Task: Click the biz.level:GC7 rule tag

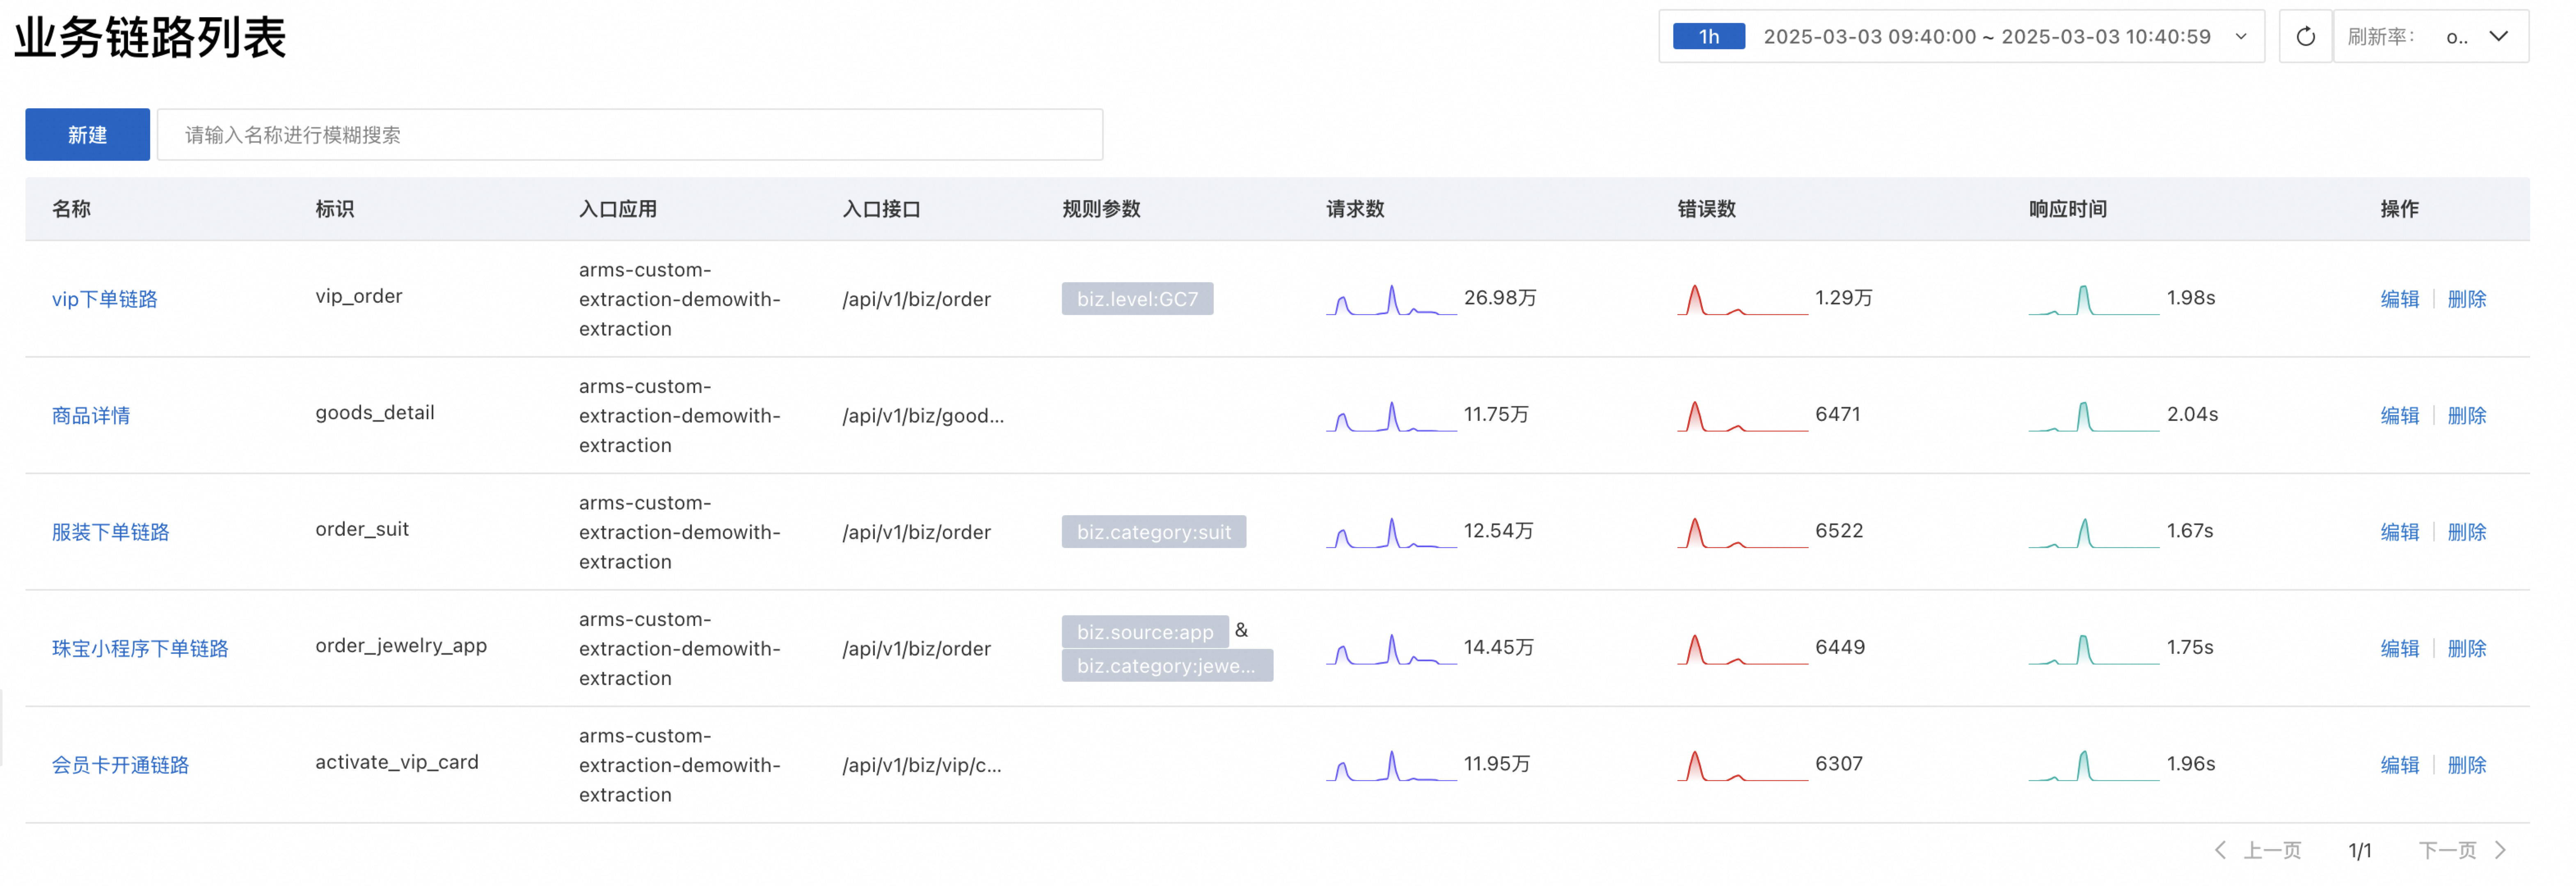Action: (x=1137, y=299)
